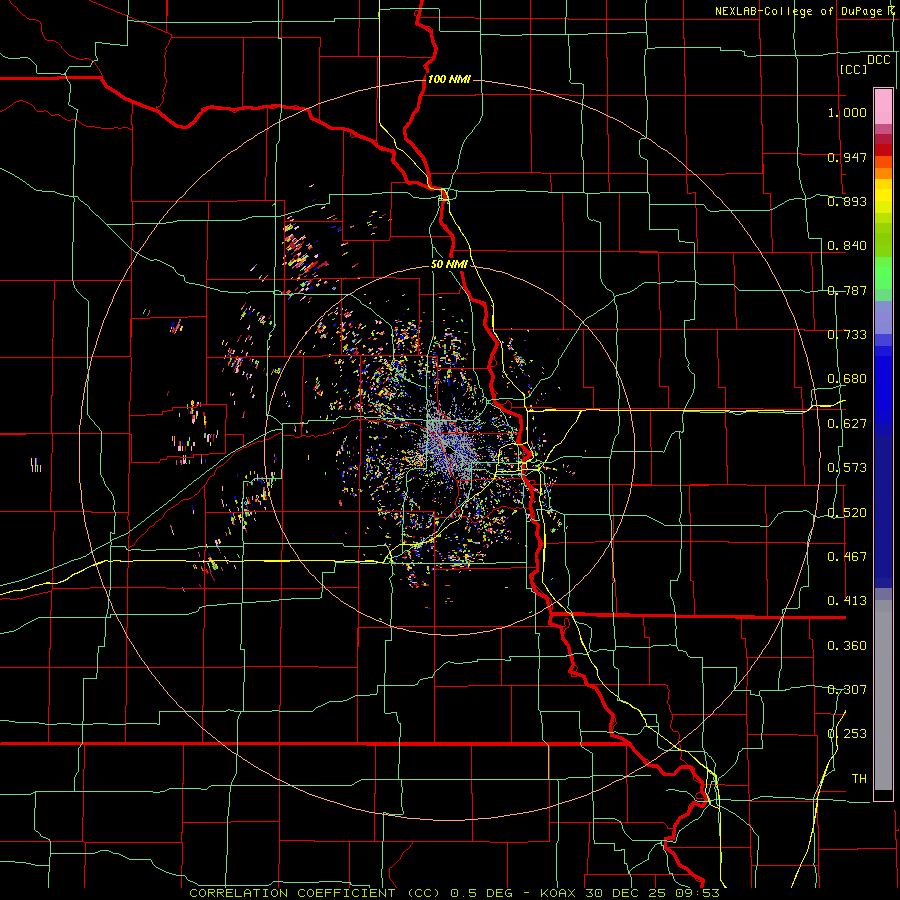Viewport: 900px width, 900px height.
Task: Click the TH label at legend bottom
Action: coord(859,779)
